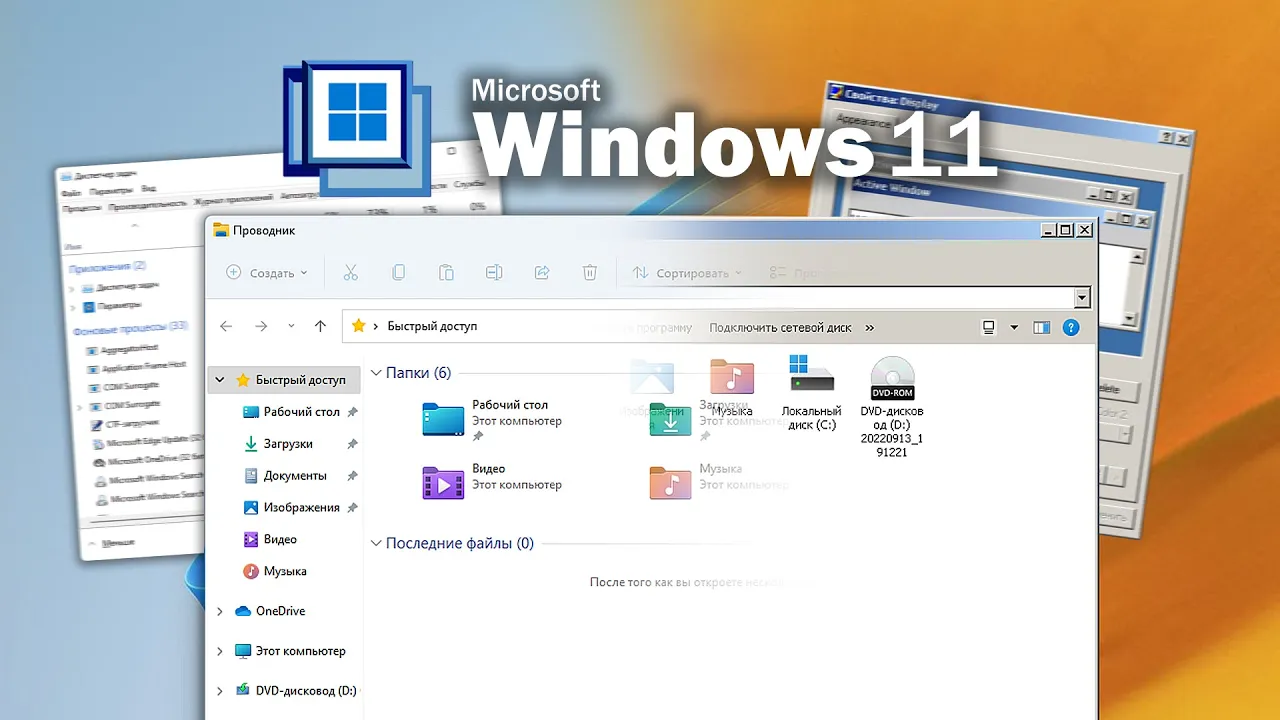
Task: Select Изображения in the sidebar
Action: (x=301, y=508)
